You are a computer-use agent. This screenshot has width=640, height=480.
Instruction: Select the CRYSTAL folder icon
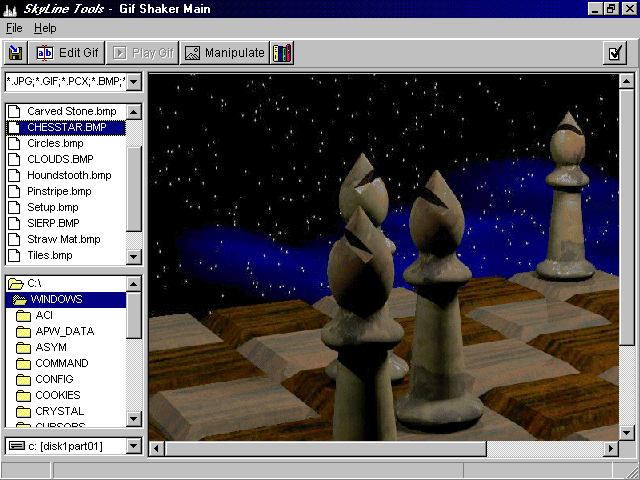(24, 411)
